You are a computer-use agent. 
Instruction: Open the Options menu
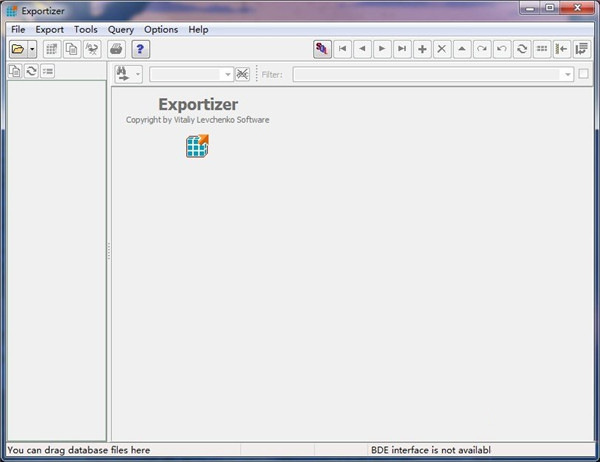point(161,29)
